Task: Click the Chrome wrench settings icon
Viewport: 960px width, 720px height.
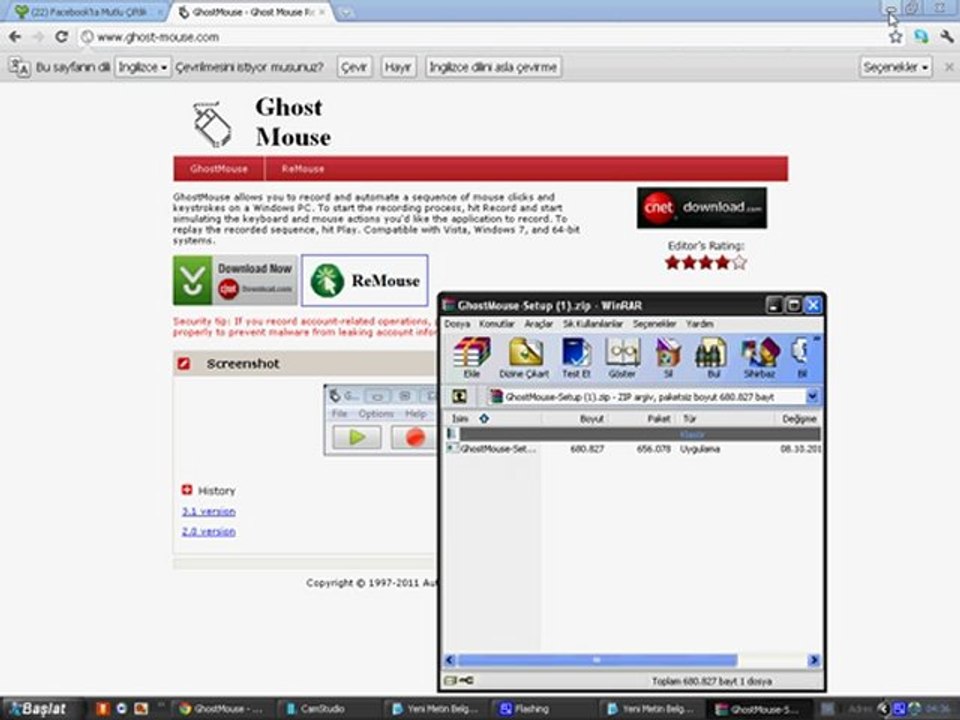Action: pos(947,37)
